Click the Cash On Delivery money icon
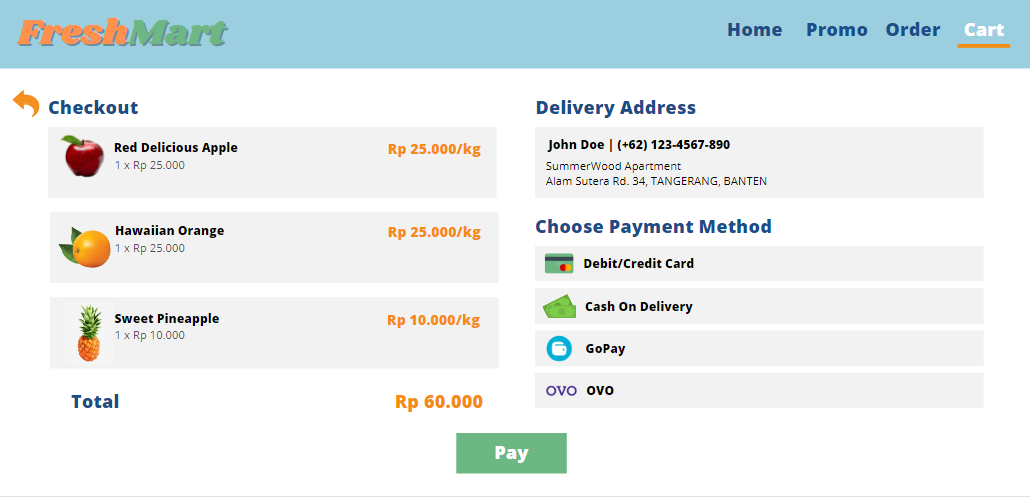Image resolution: width=1030 pixels, height=497 pixels. click(559, 307)
